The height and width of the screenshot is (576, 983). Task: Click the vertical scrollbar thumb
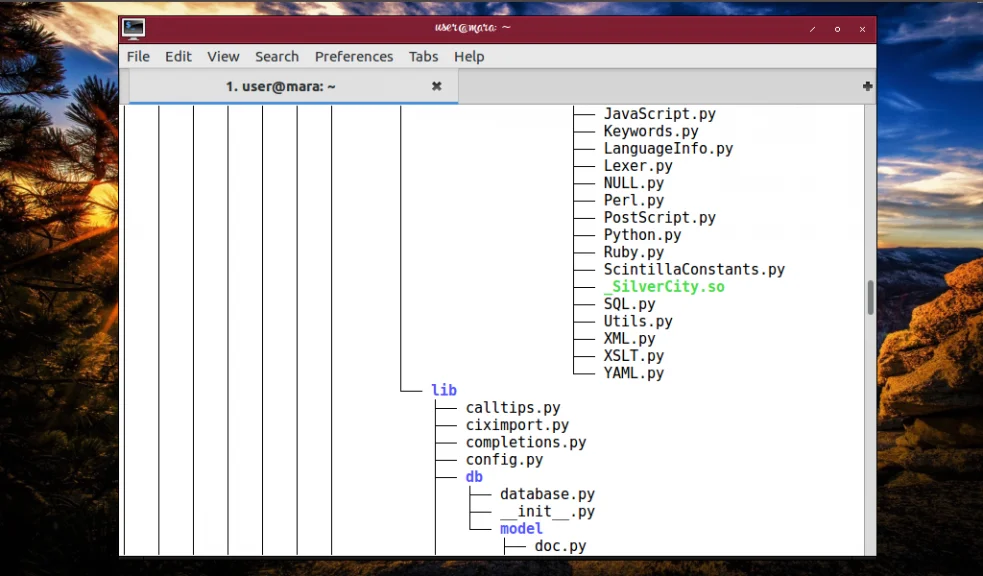(870, 297)
